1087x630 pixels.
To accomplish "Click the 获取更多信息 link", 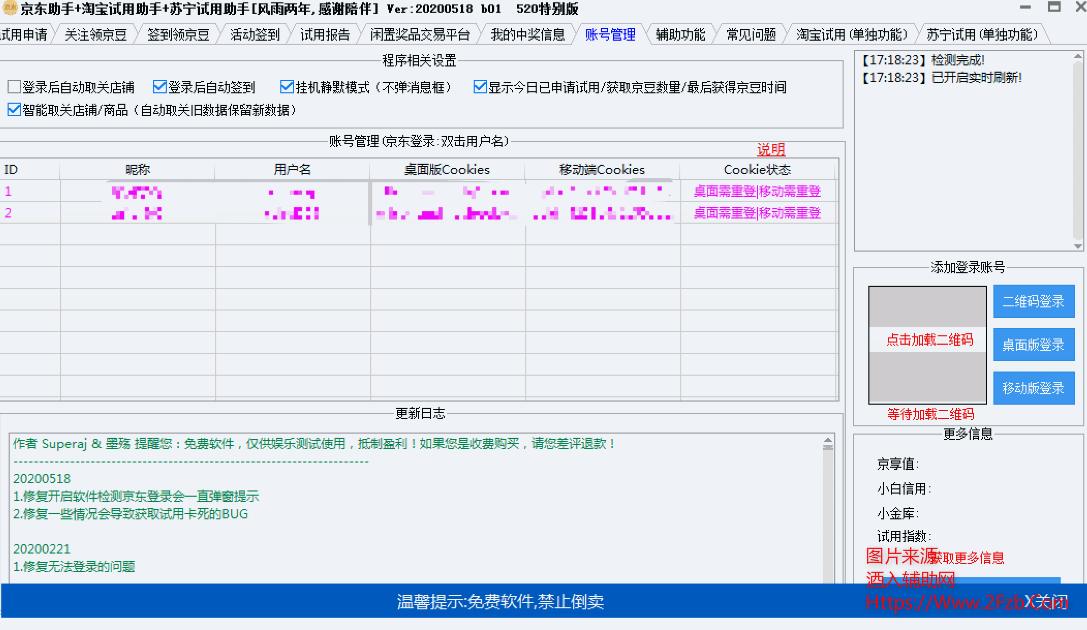I will [x=968, y=558].
